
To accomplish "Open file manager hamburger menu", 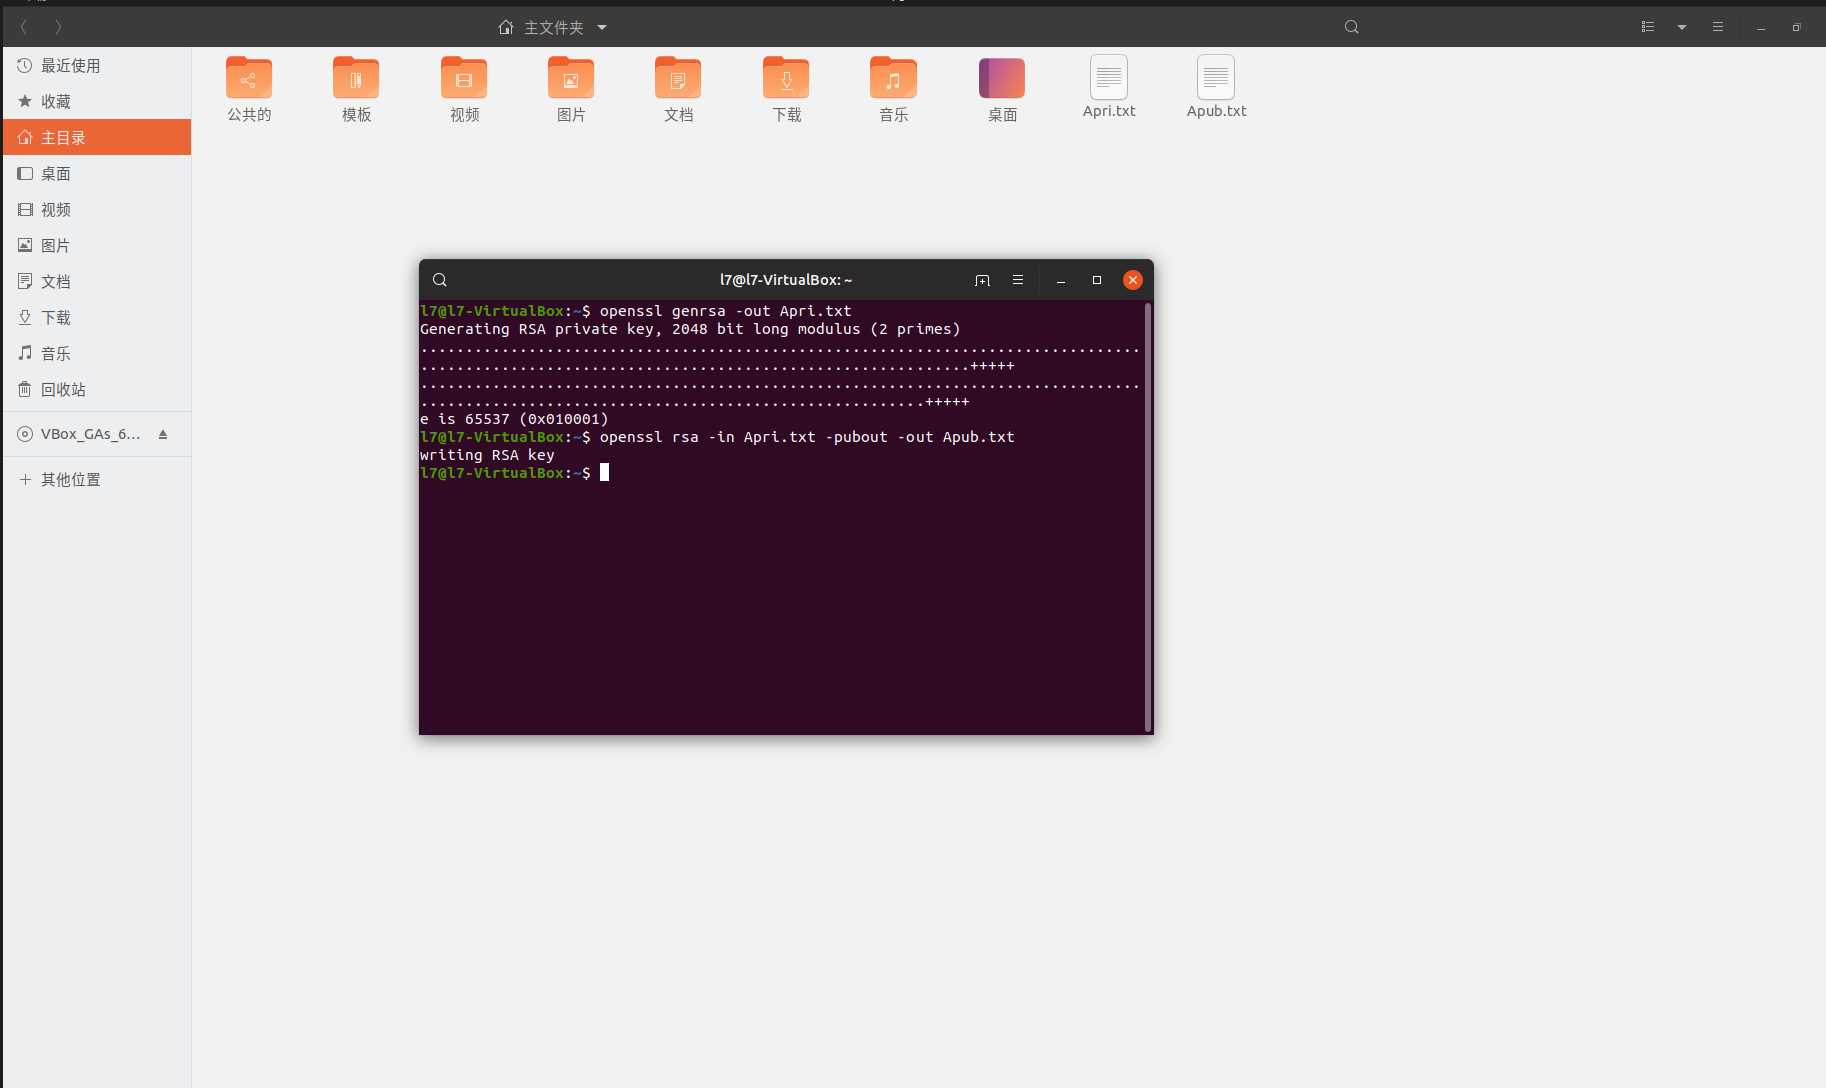I will (x=1718, y=27).
